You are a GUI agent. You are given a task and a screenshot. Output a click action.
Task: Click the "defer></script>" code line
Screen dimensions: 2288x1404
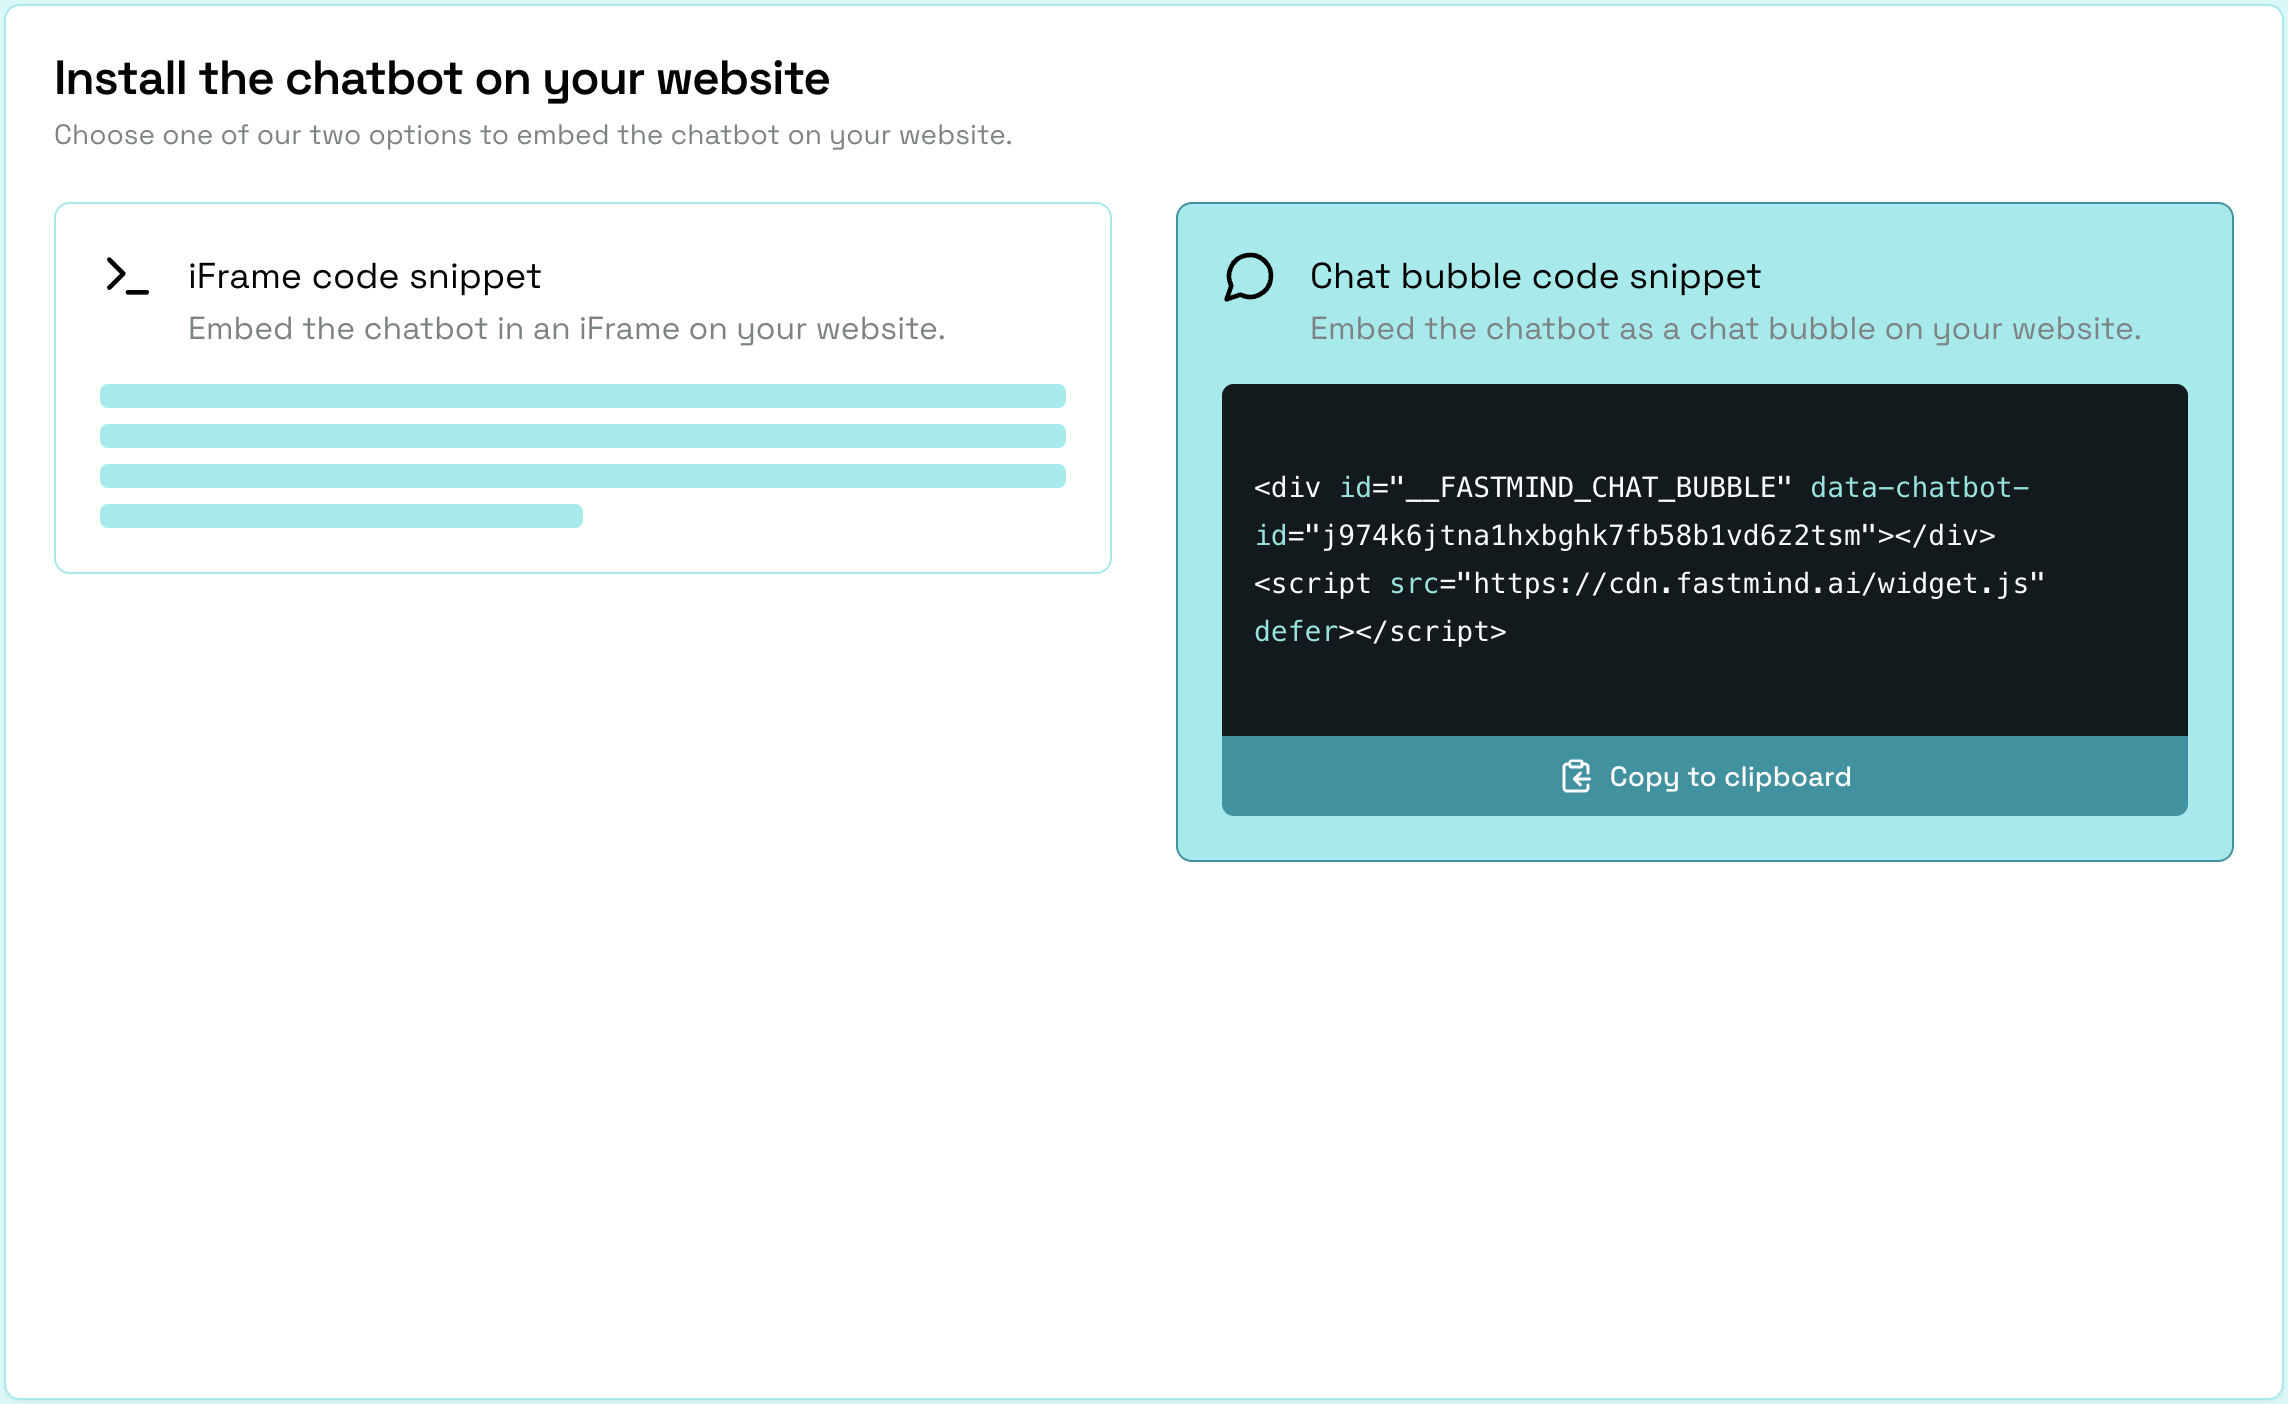point(1380,632)
